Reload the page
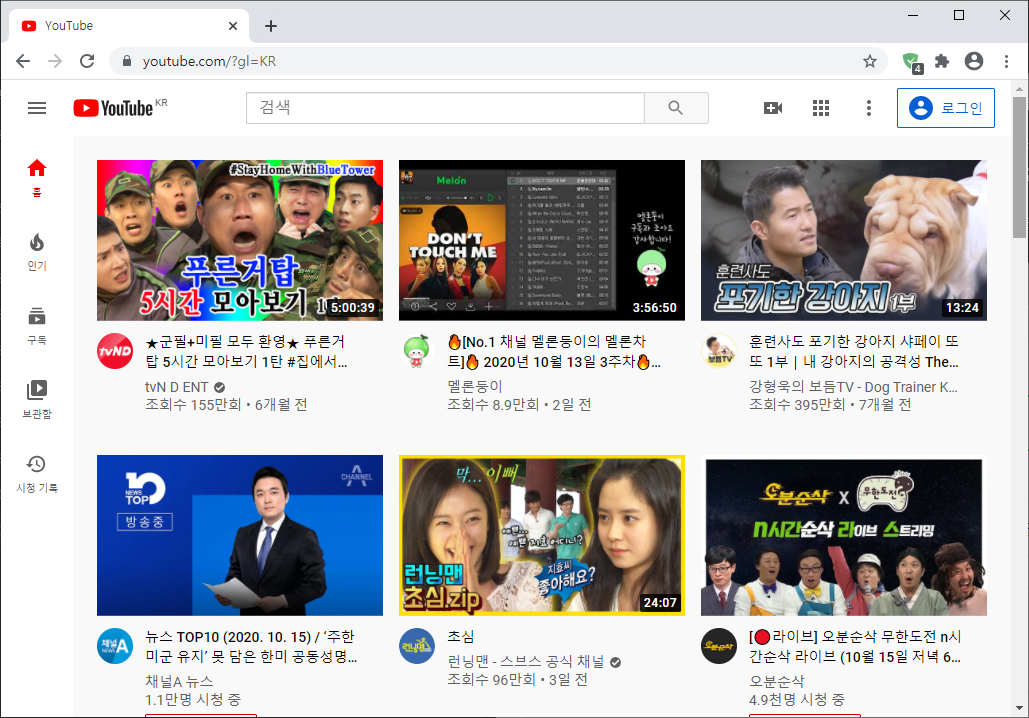 87,61
